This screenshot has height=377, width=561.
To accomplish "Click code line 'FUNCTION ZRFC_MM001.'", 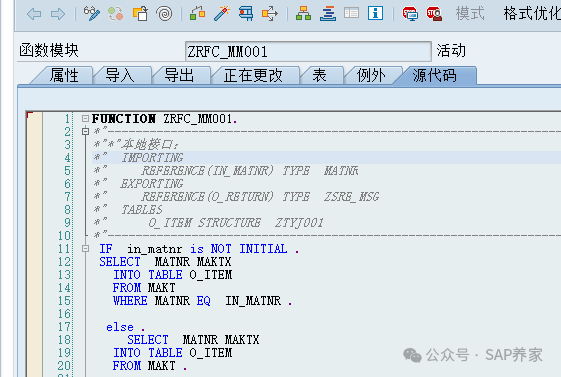I will [165, 118].
